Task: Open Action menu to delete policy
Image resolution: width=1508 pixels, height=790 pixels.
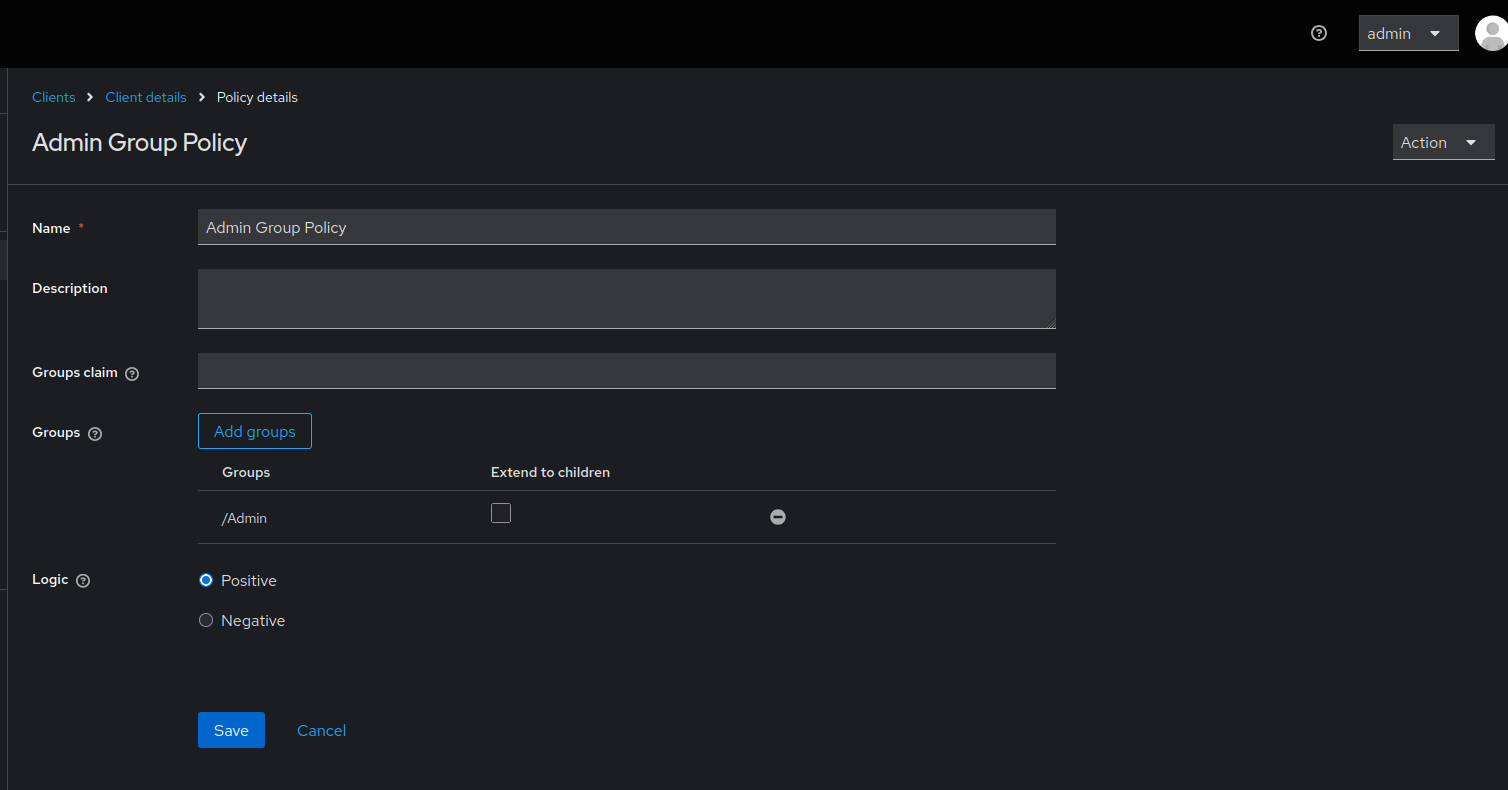Action: coord(1442,142)
